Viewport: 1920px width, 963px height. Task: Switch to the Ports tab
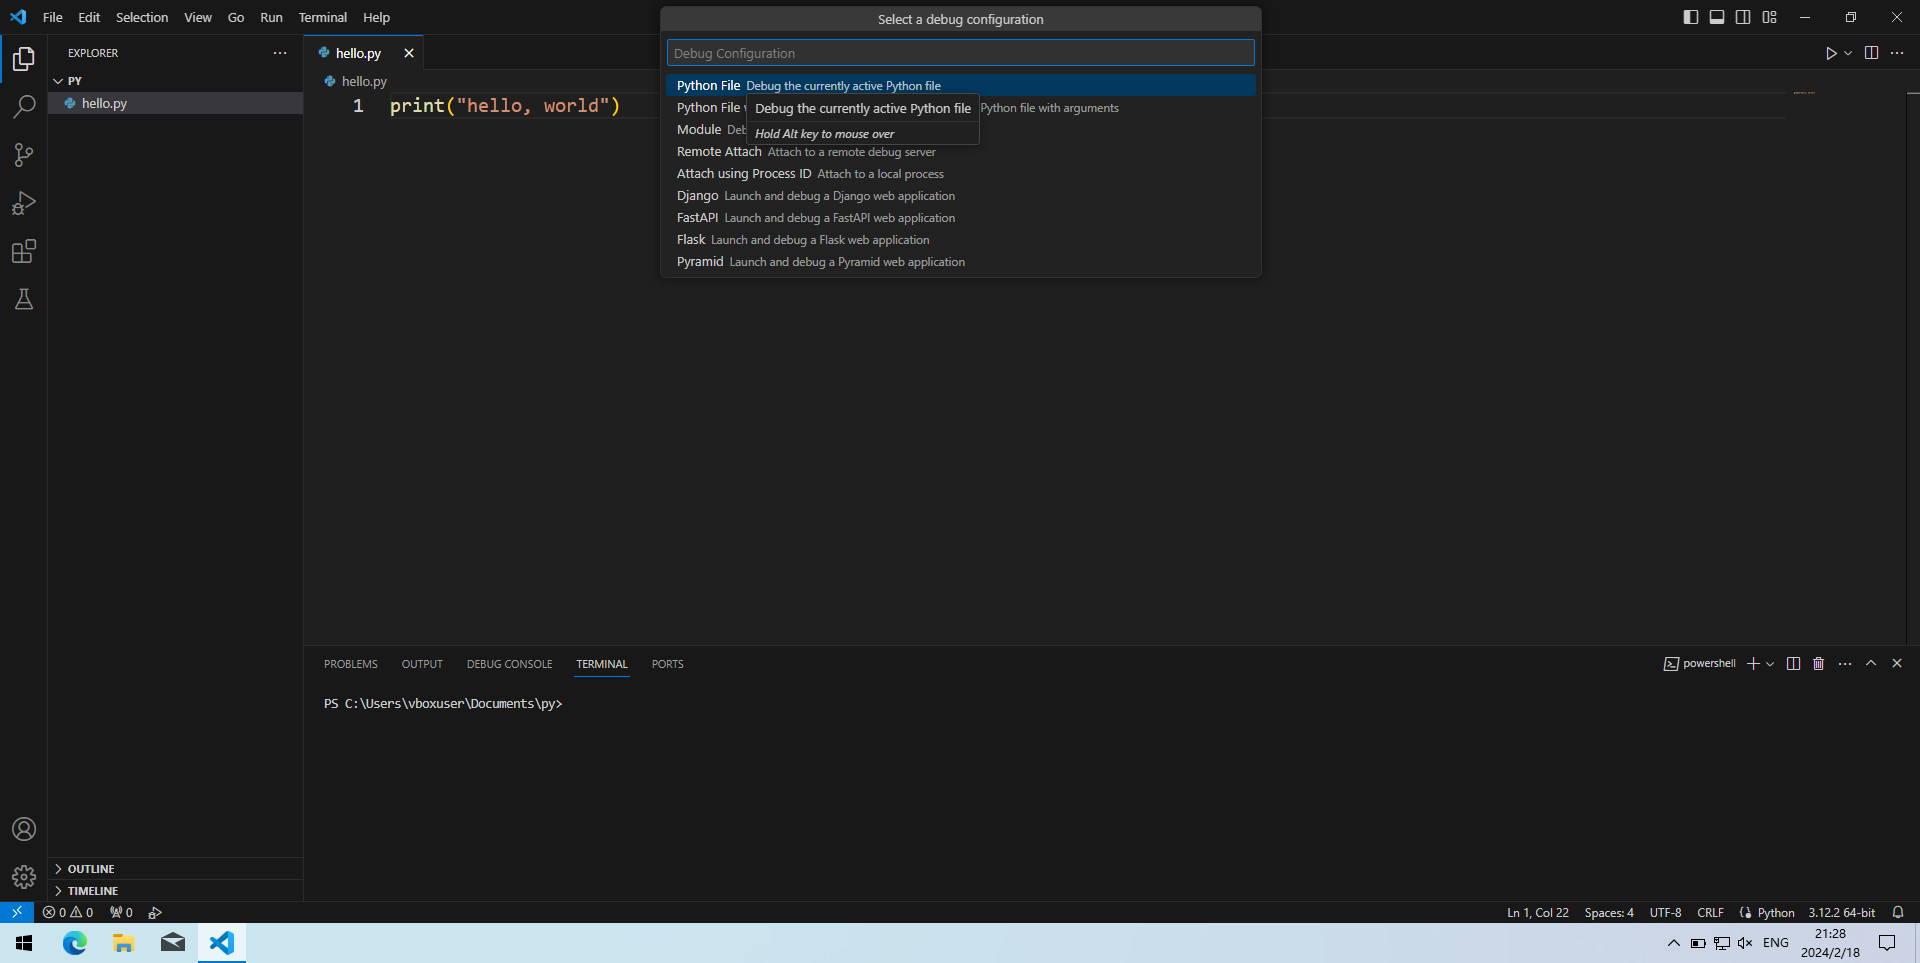click(667, 664)
